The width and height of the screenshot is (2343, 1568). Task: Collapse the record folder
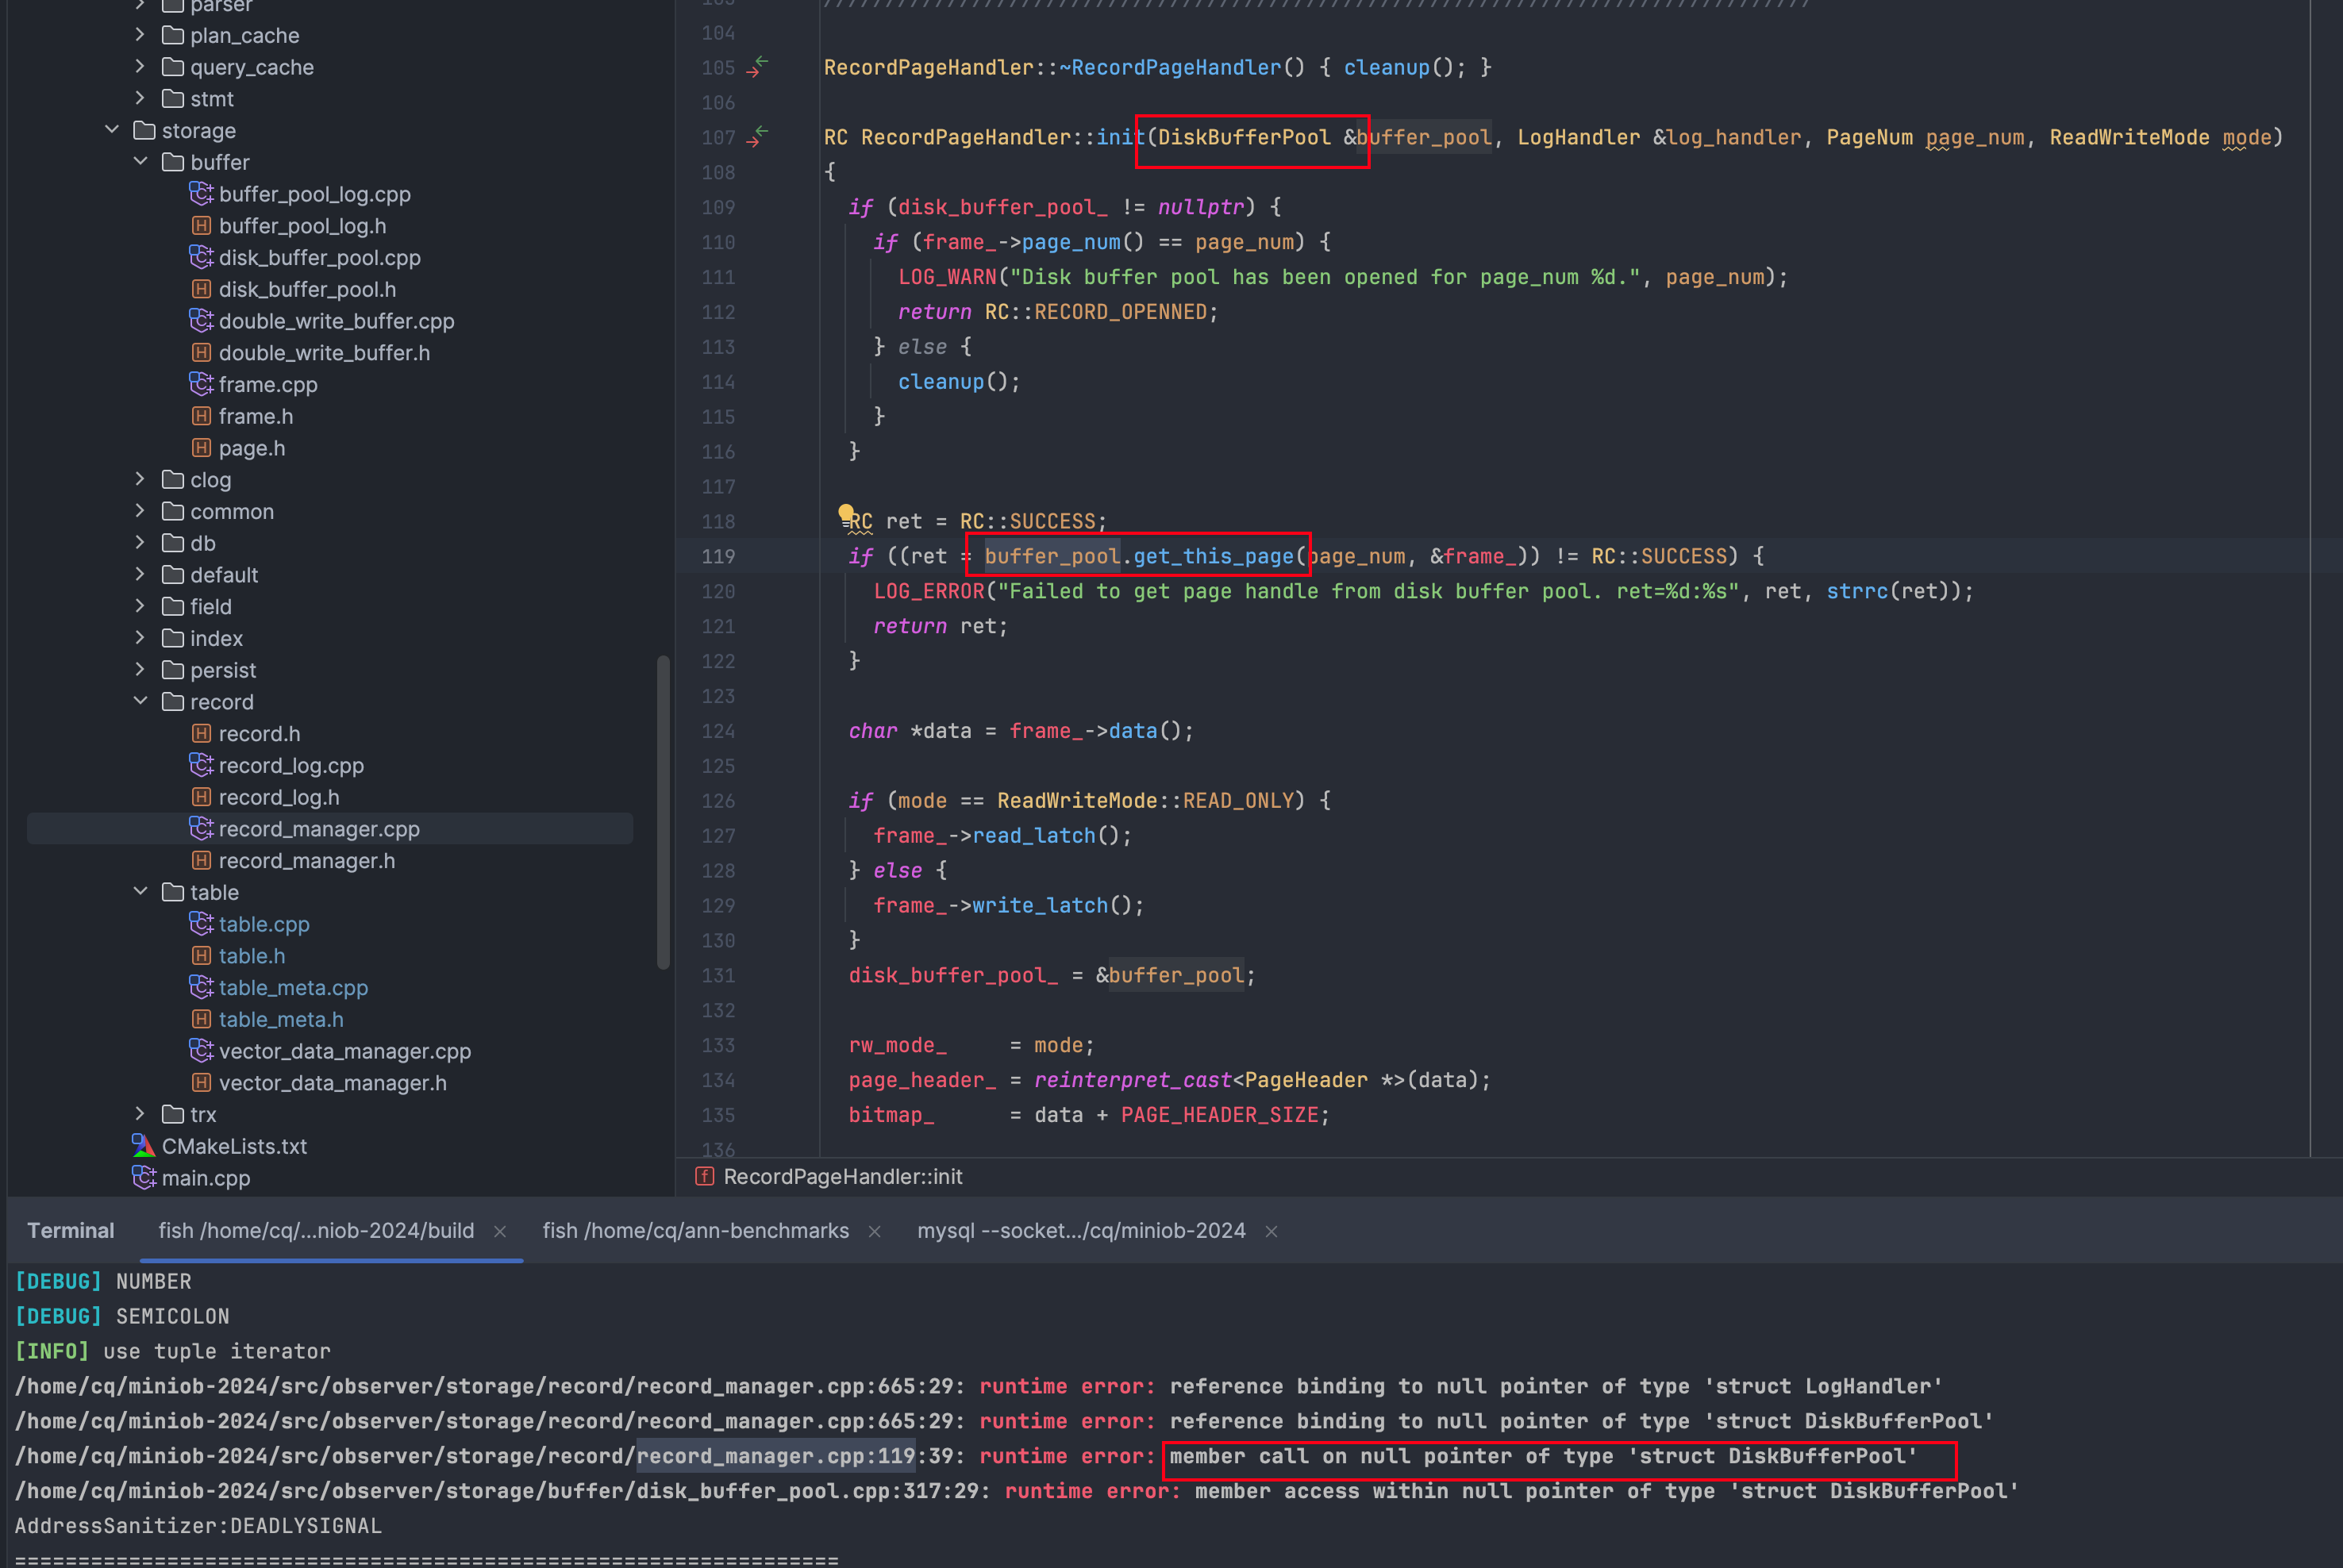click(x=140, y=701)
